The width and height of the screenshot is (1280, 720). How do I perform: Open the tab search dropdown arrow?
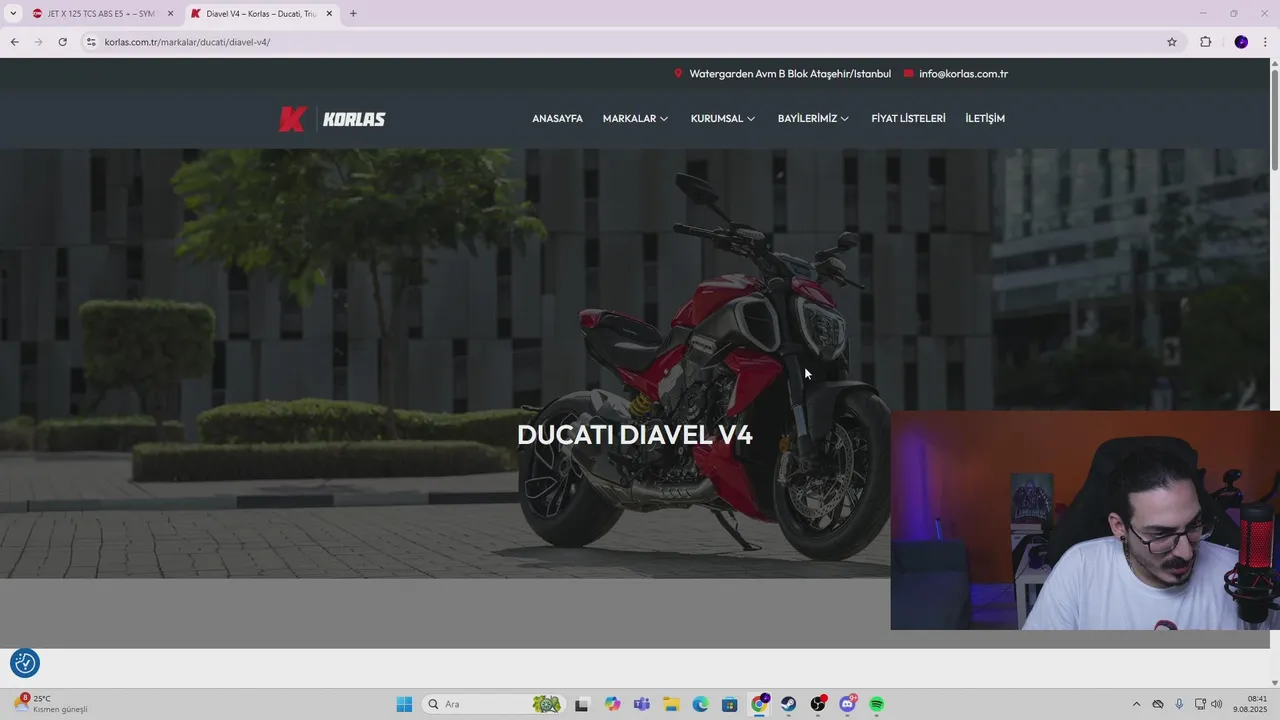click(13, 14)
